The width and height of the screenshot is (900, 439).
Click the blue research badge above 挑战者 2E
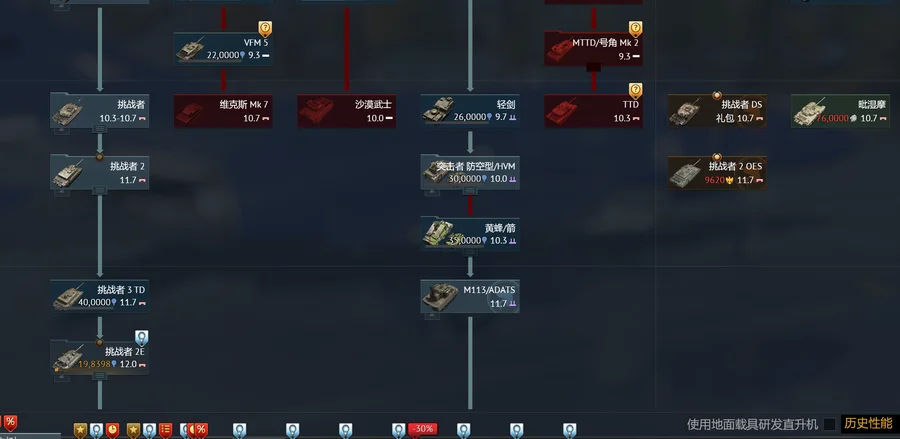click(x=142, y=338)
